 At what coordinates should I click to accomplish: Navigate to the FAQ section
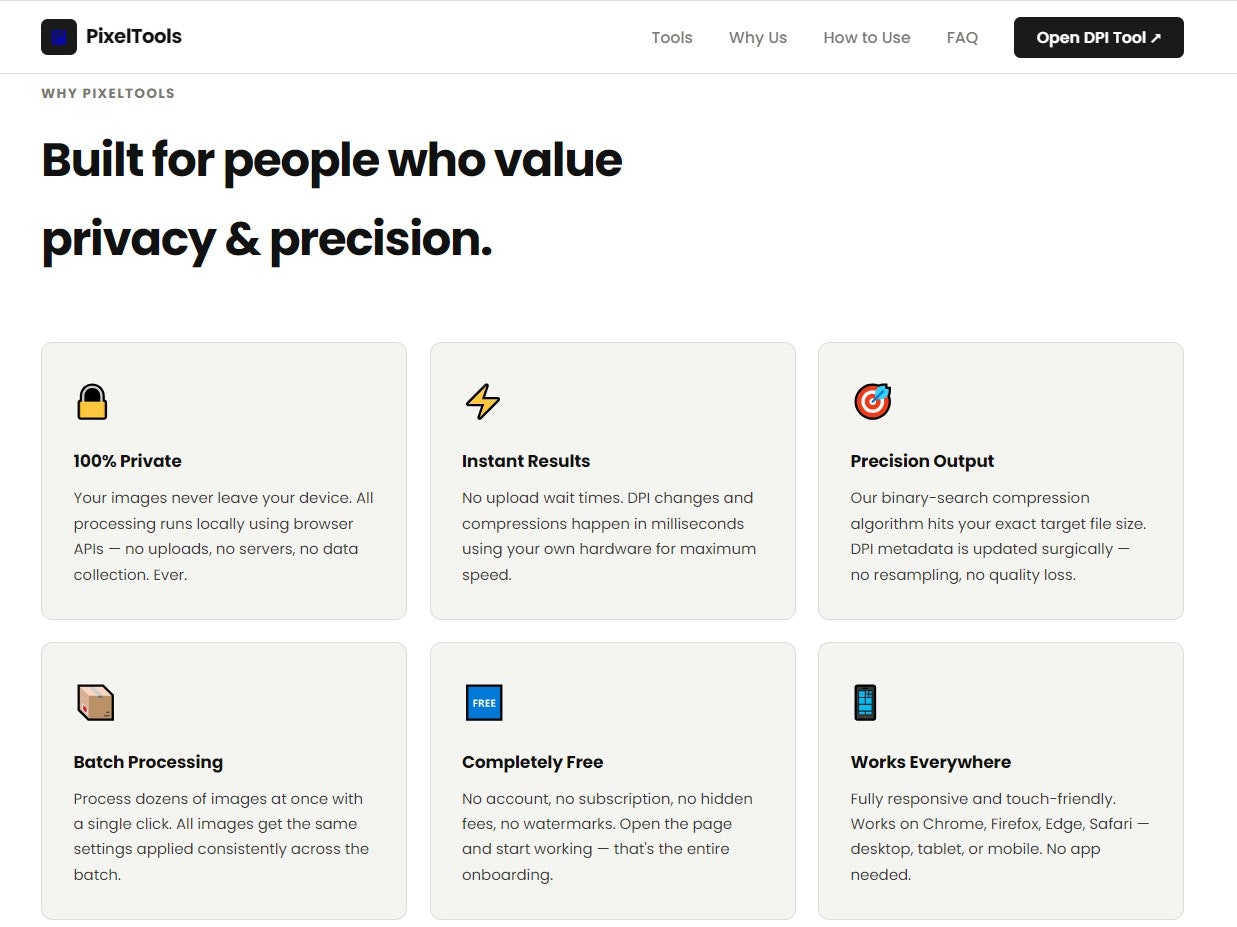[x=962, y=37]
